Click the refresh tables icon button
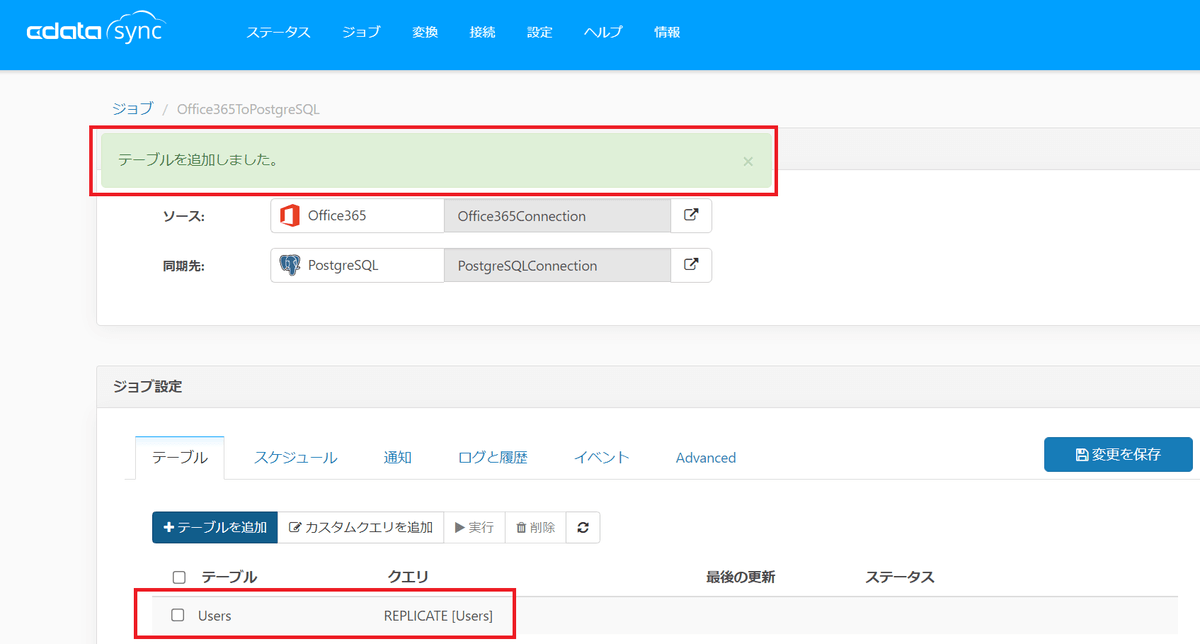The width and height of the screenshot is (1200, 644). coord(583,527)
